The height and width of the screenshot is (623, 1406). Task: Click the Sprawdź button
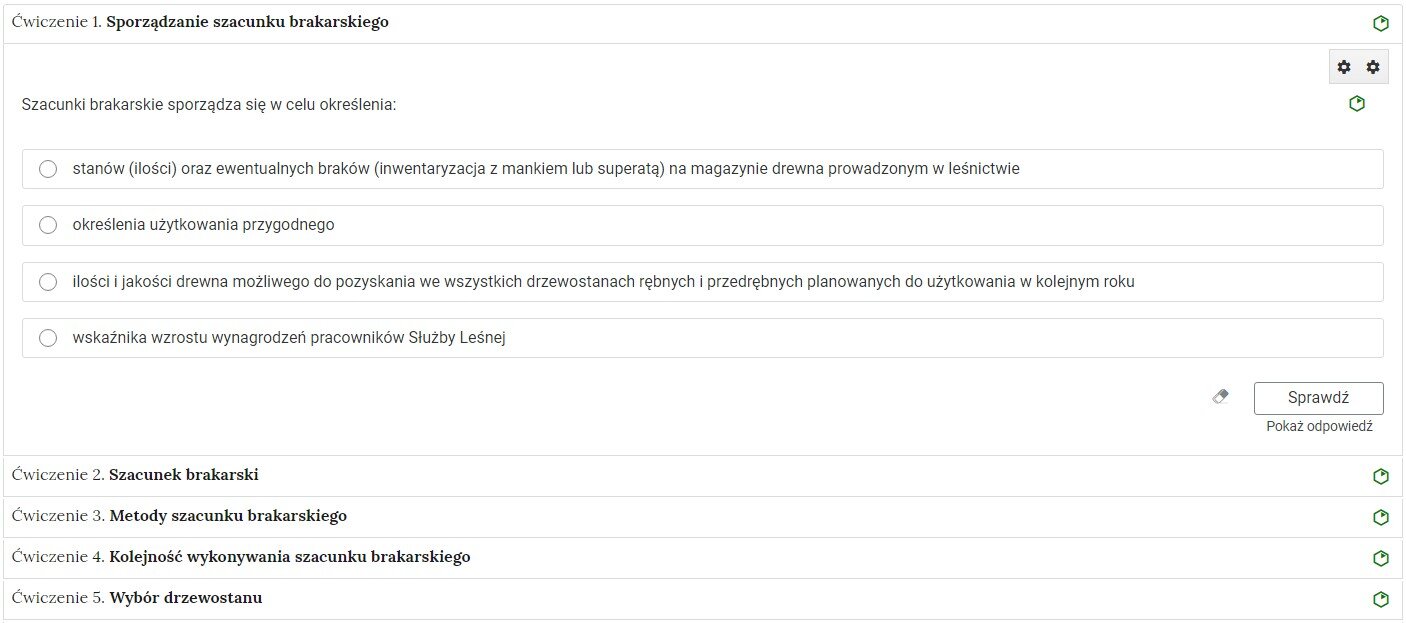tap(1318, 398)
